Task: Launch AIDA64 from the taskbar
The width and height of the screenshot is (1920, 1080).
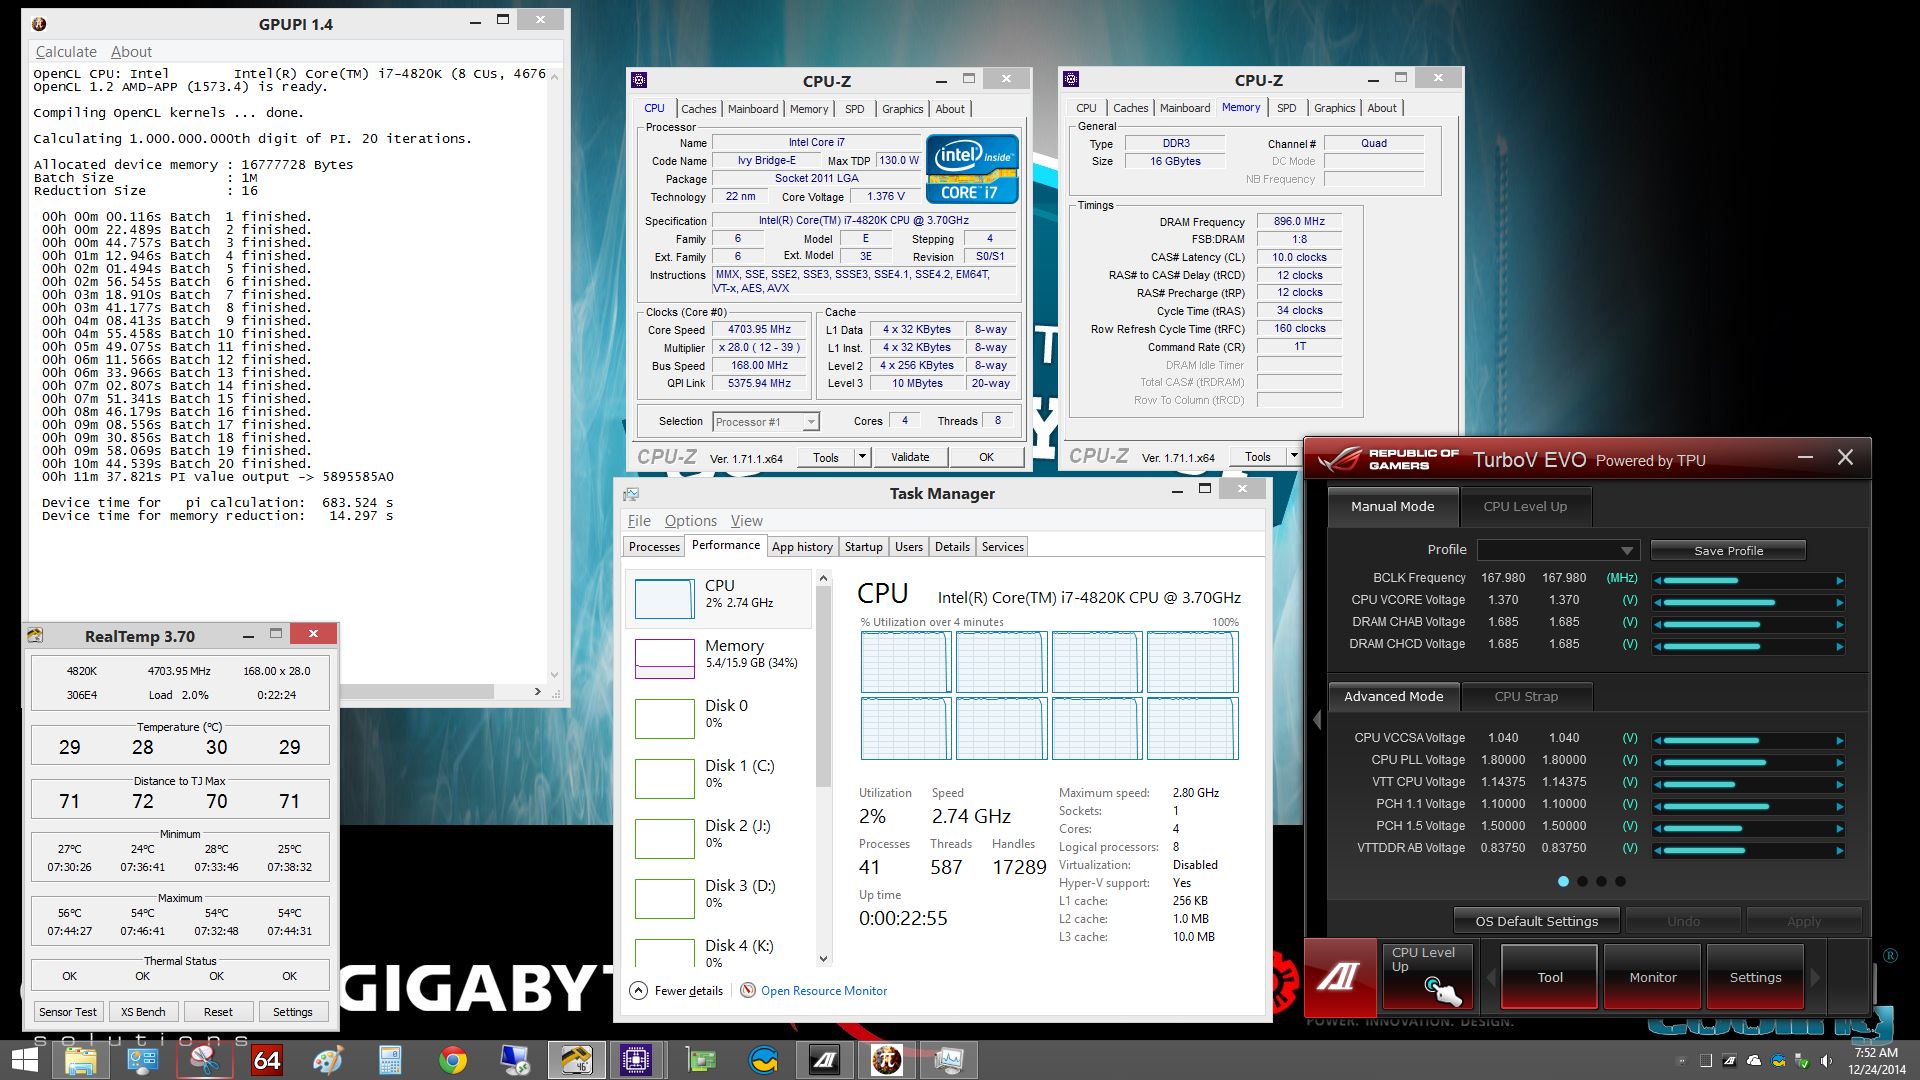Action: pyautogui.click(x=267, y=1060)
